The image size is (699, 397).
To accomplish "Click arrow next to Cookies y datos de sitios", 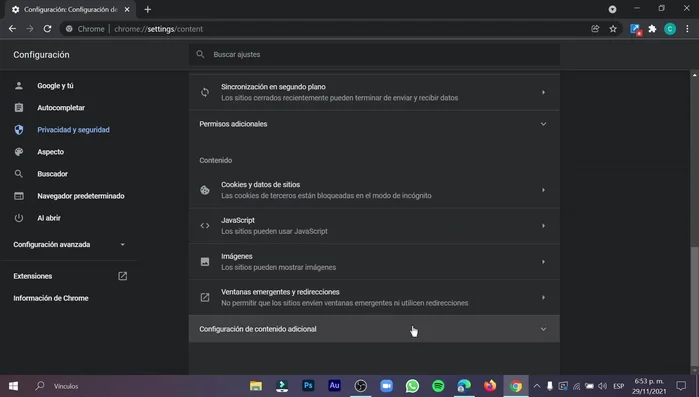I will click(543, 190).
